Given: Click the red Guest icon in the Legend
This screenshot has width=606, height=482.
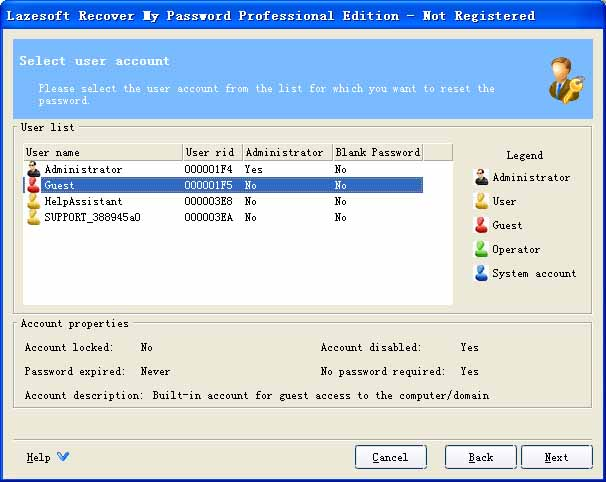Looking at the screenshot, I should (481, 225).
